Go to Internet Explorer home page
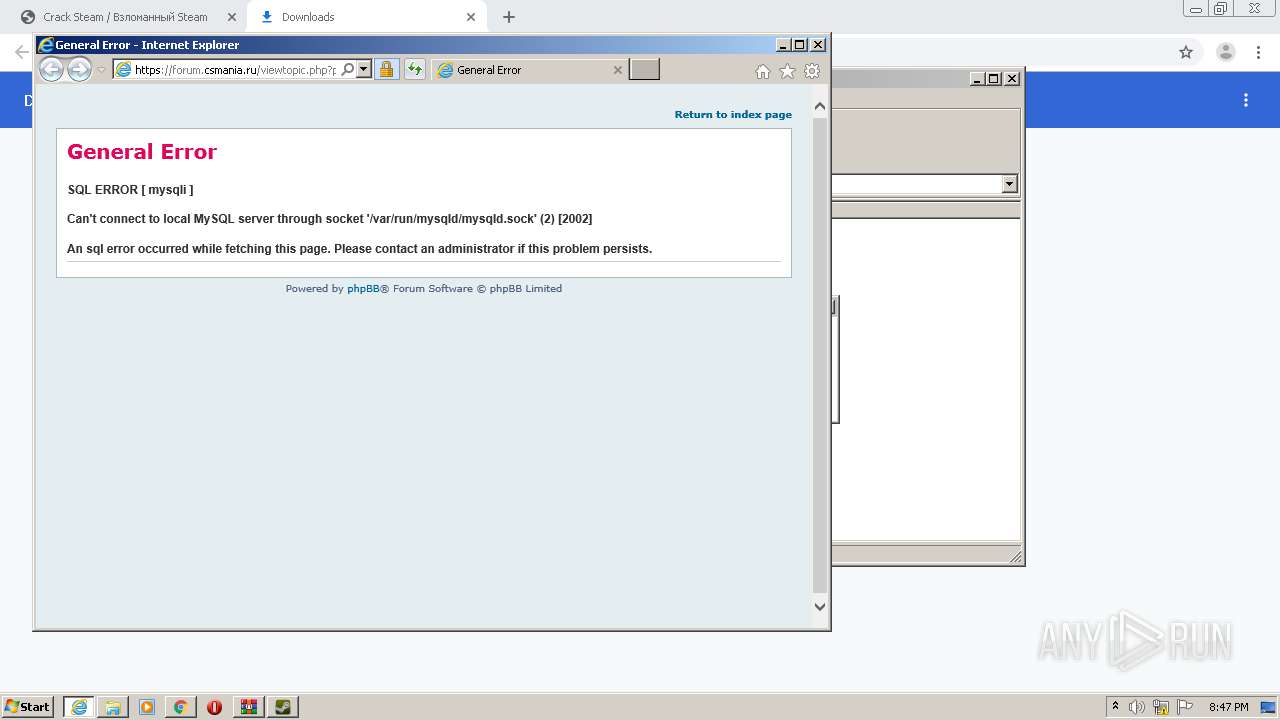Image resolution: width=1280 pixels, height=720 pixels. pyautogui.click(x=763, y=71)
